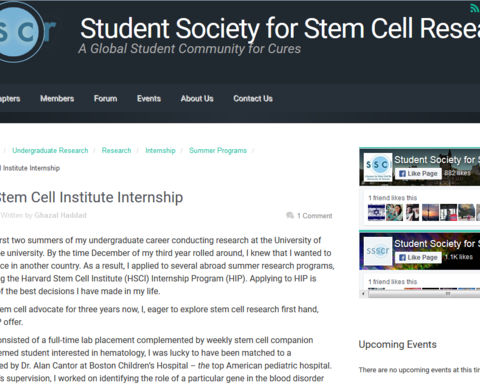Viewport: 480px width, 385px height.
Task: Open the Contact Us menu item
Action: point(253,99)
